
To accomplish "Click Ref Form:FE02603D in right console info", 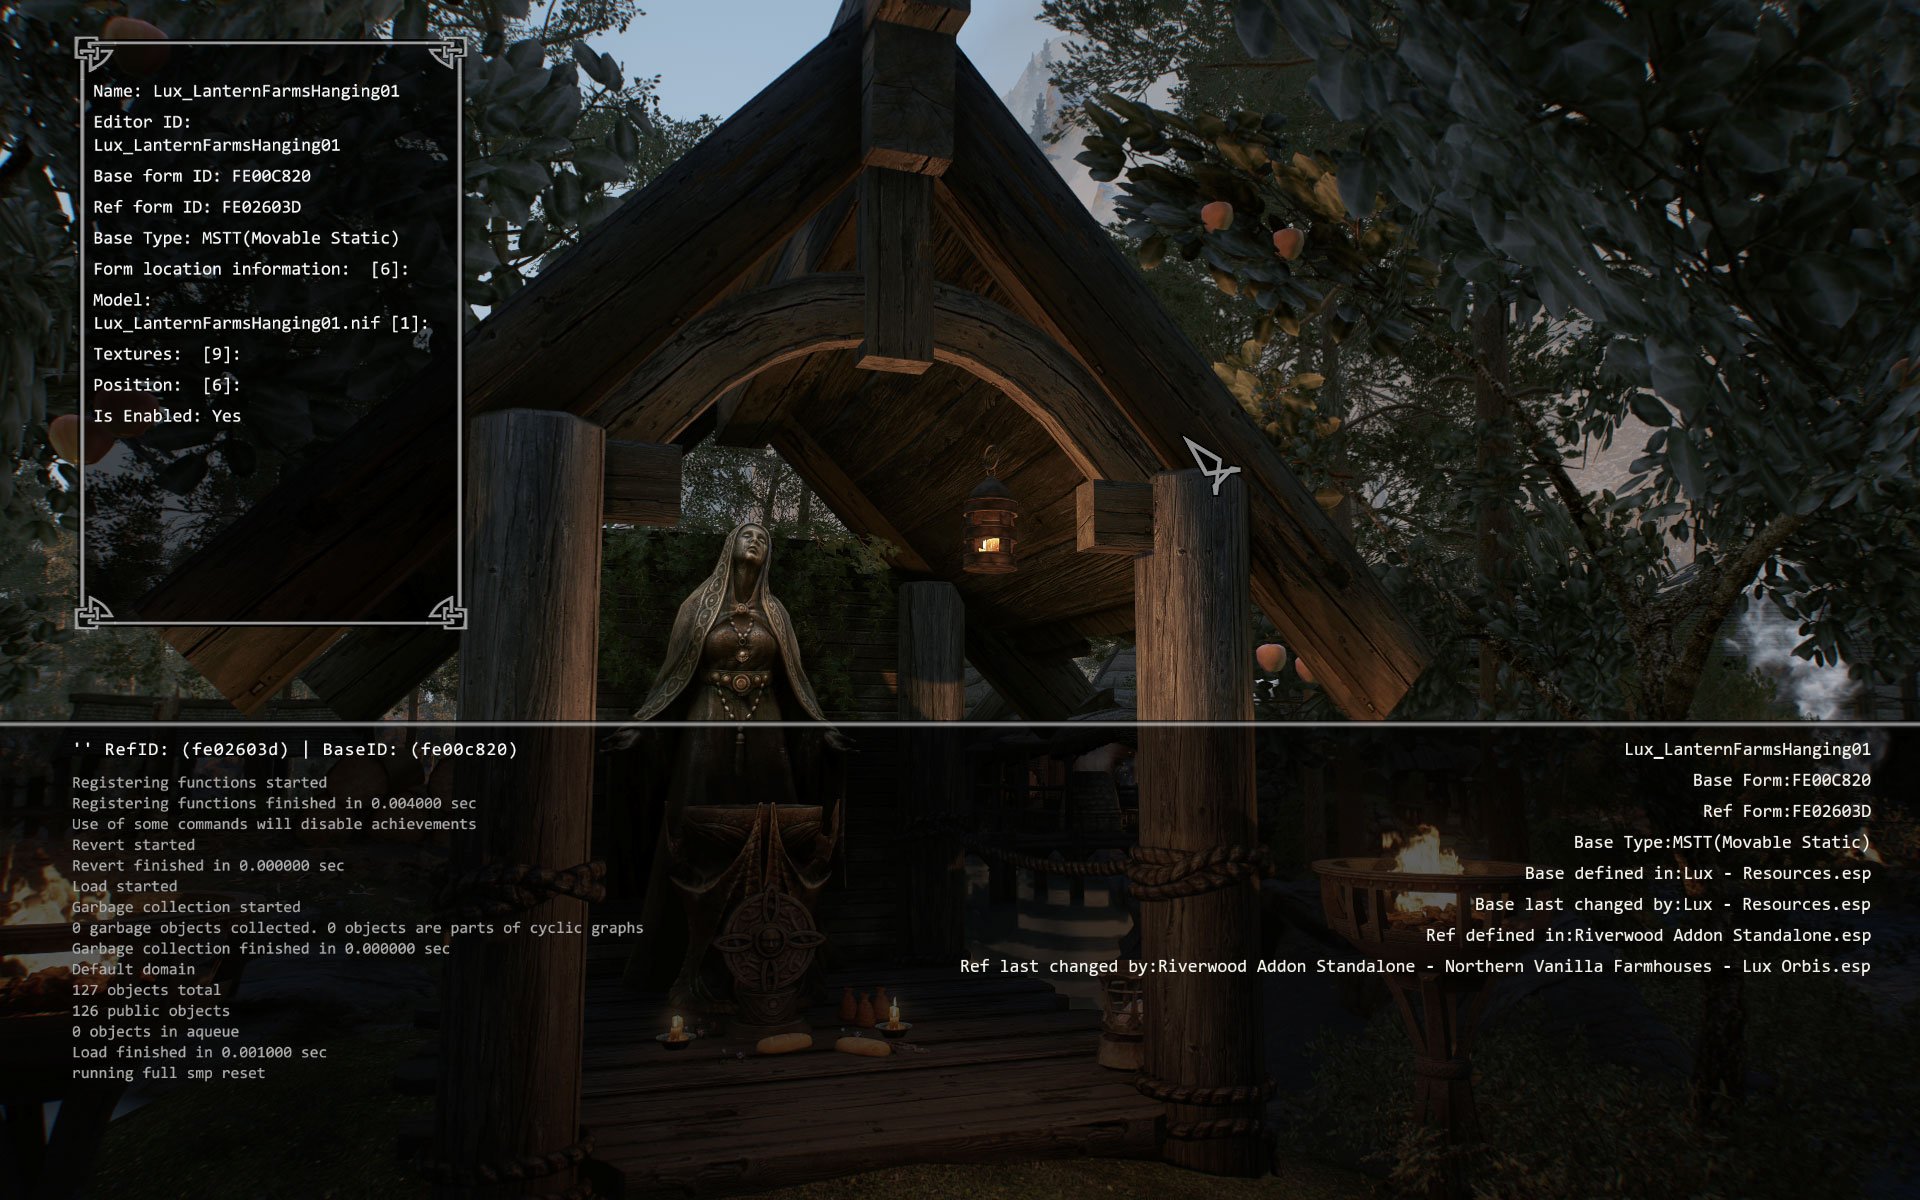I will click(x=1786, y=811).
